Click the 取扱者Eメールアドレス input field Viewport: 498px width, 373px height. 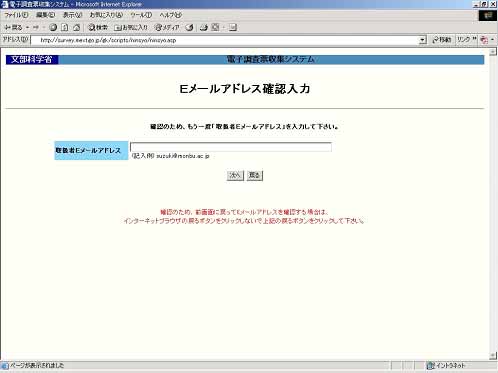(x=231, y=147)
